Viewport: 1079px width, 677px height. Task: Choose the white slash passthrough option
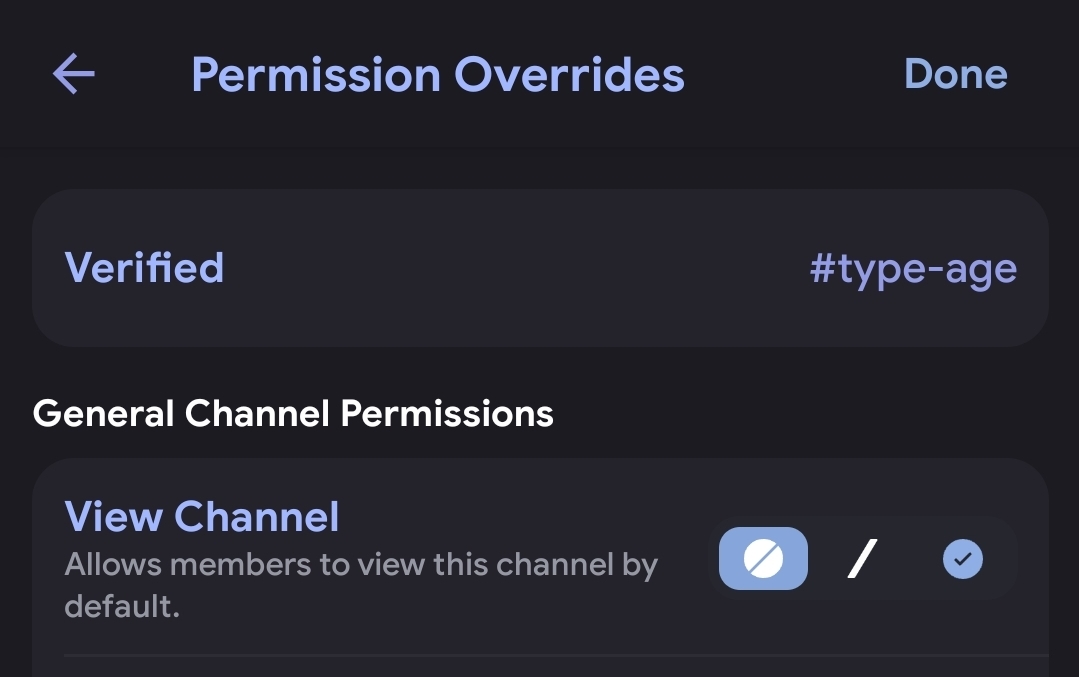coord(862,558)
